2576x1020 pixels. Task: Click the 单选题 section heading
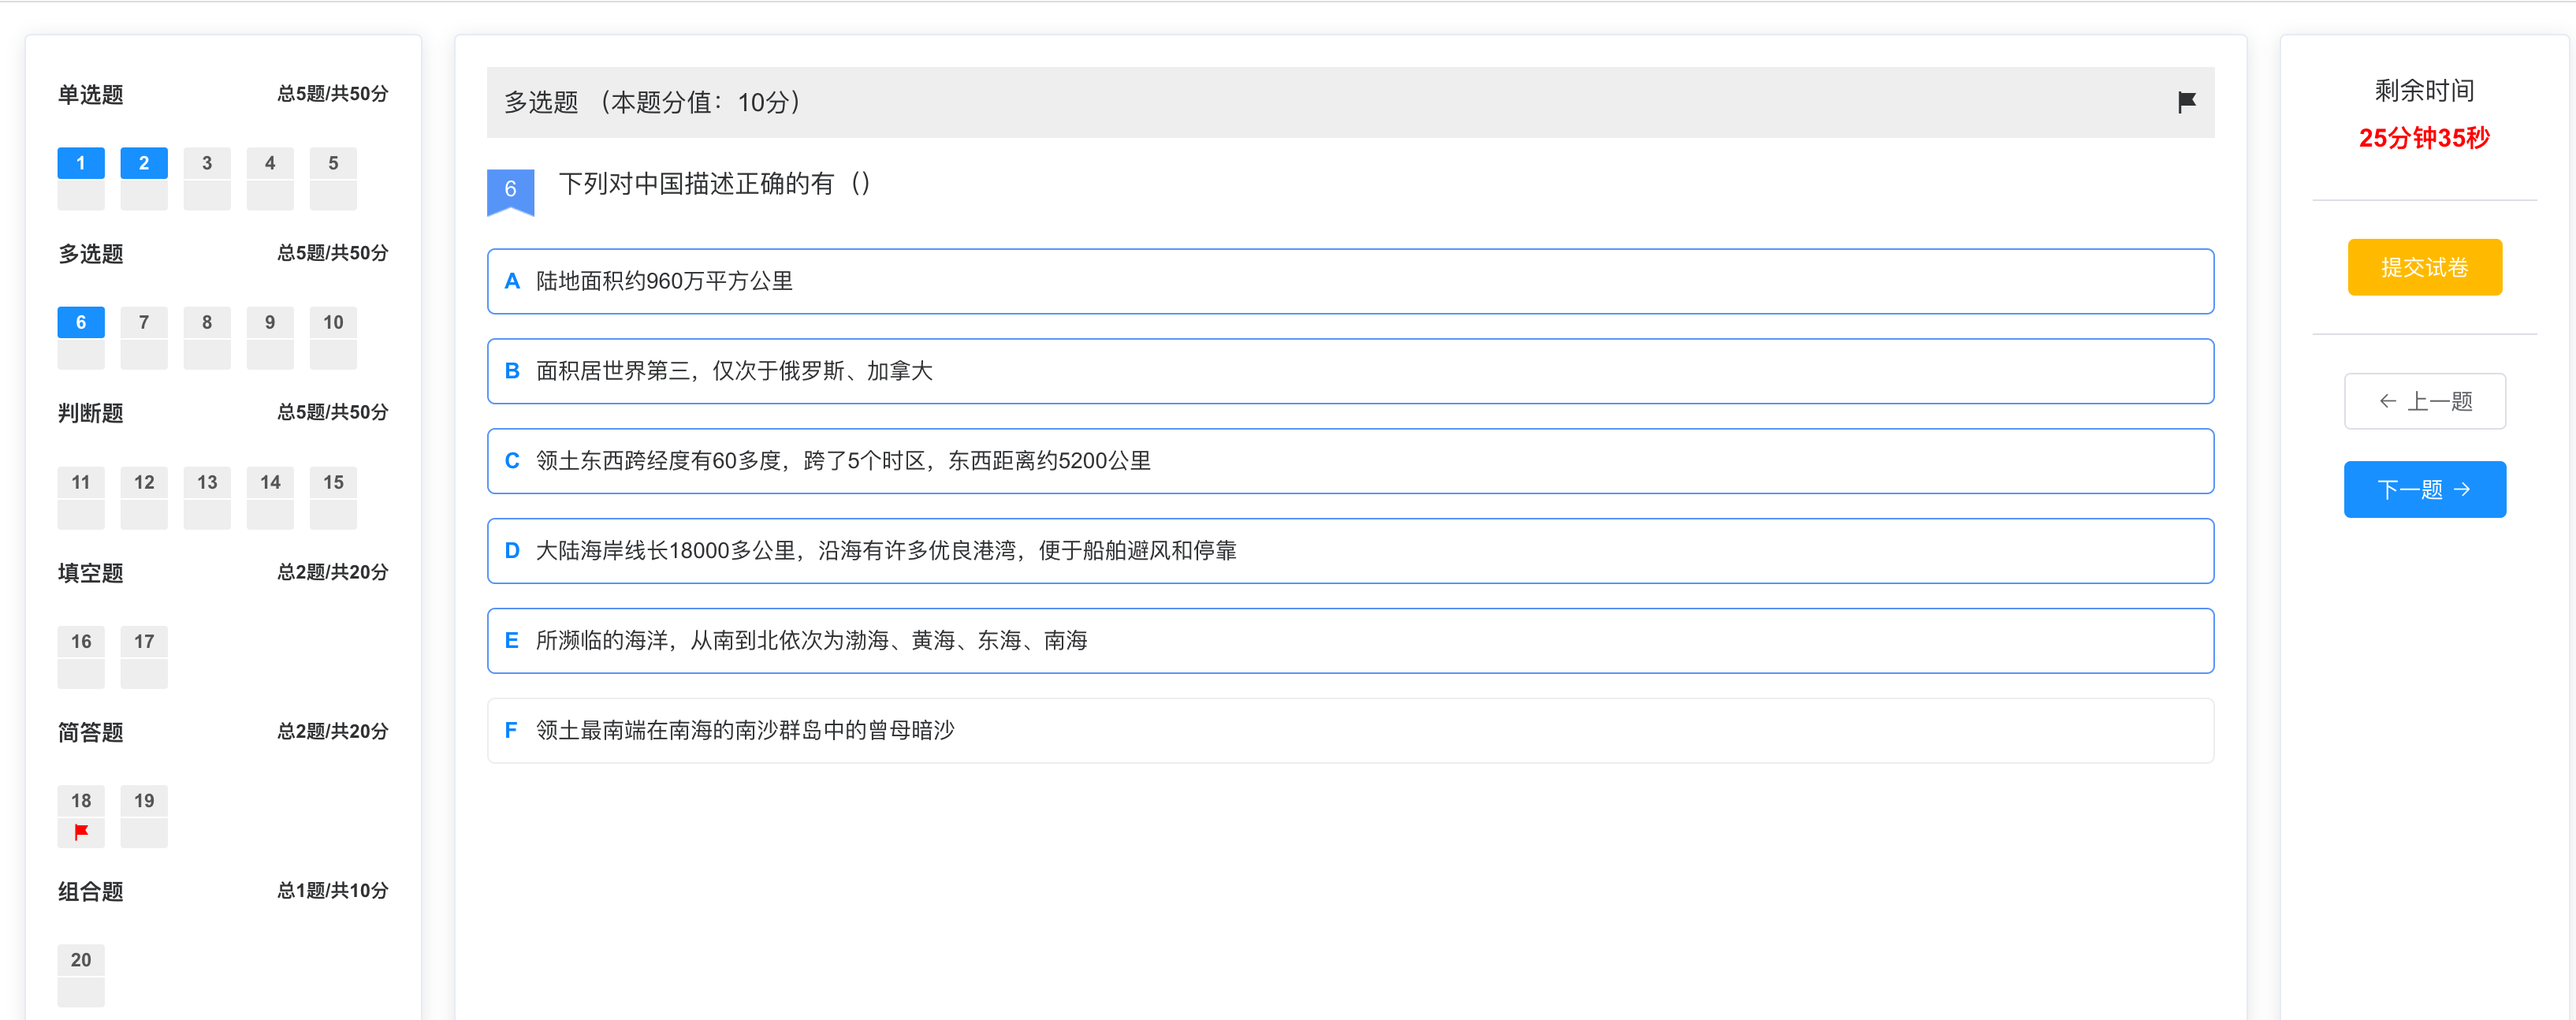click(91, 95)
